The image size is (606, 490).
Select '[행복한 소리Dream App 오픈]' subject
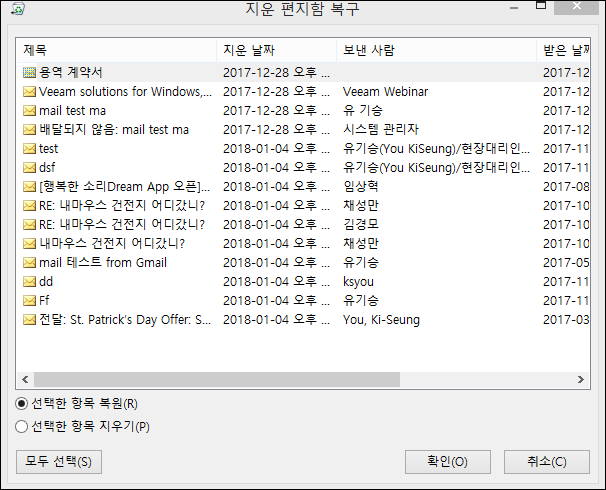124,187
